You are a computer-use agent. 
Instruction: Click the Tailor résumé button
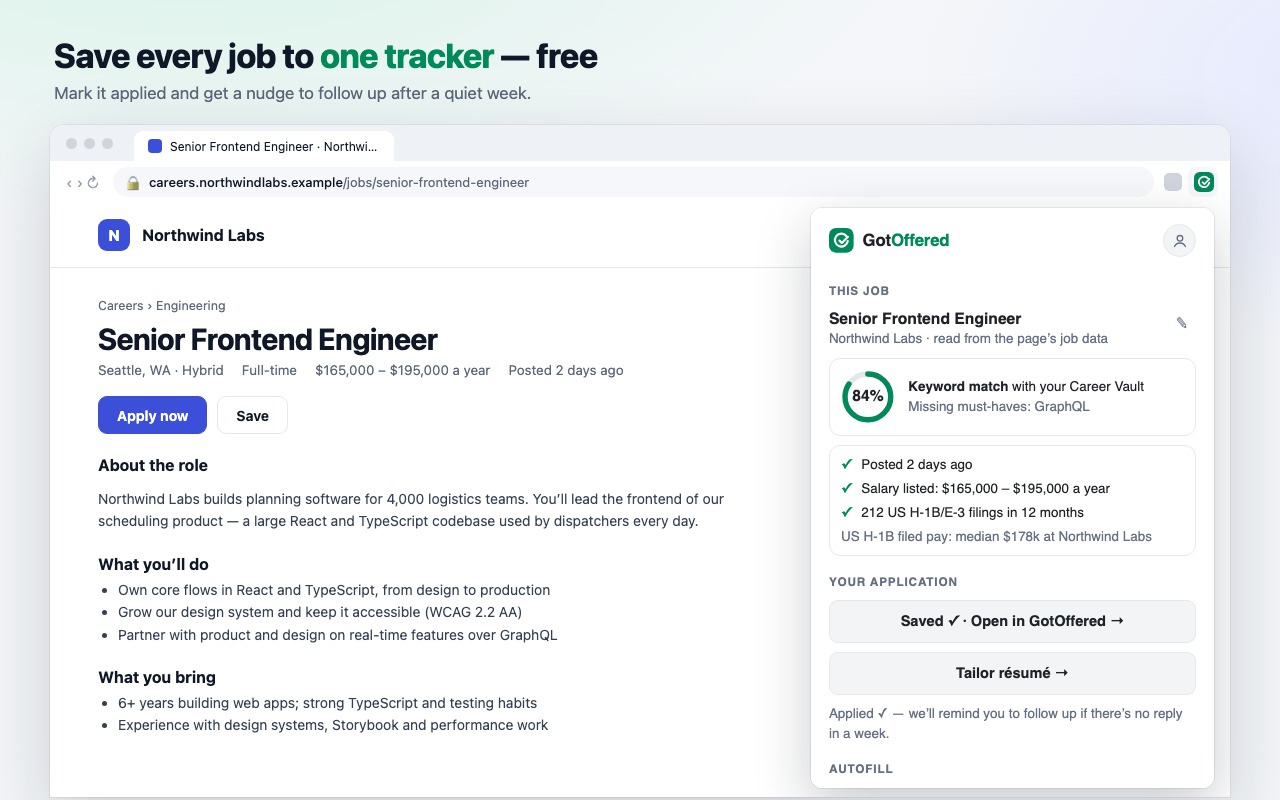[x=1012, y=673]
